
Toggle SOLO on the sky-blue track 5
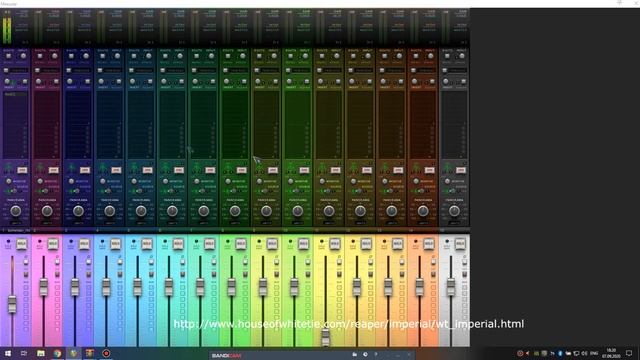pos(147,244)
